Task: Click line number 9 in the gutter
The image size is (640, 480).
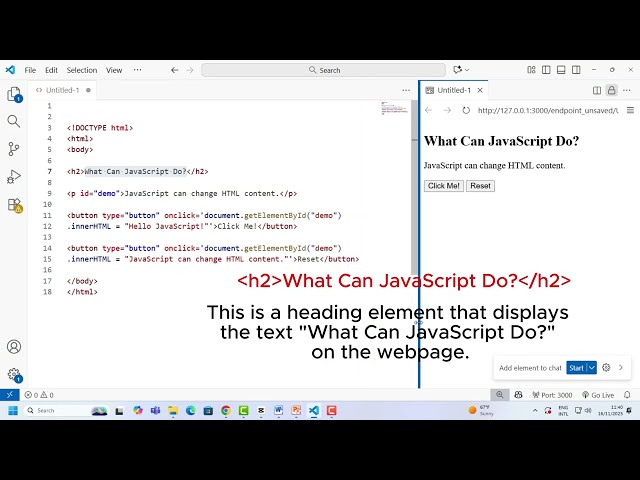Action: click(x=49, y=193)
